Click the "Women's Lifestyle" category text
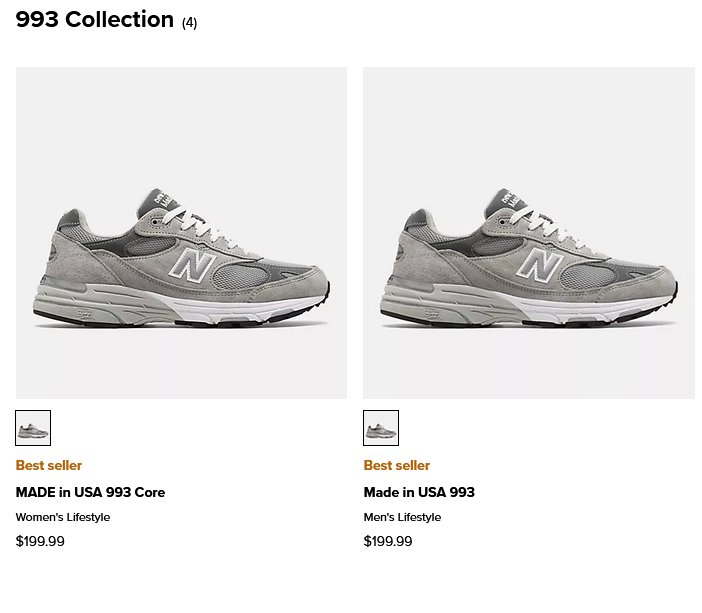 click(x=63, y=517)
